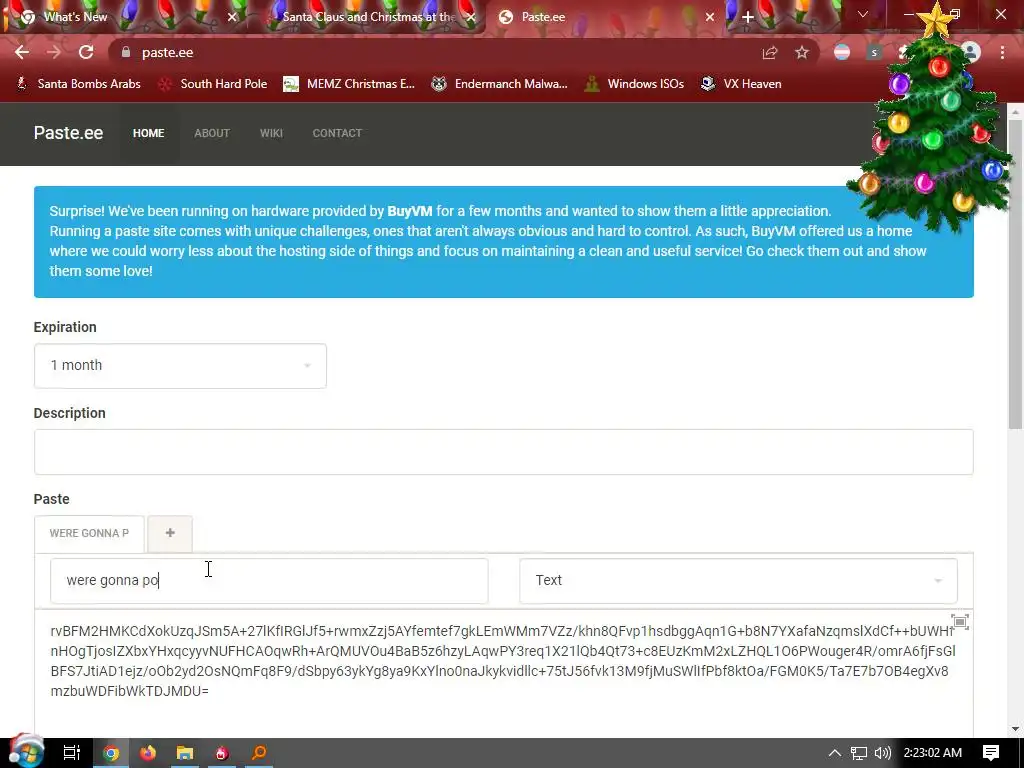
Task: Expand the Text syntax dropdown
Action: tap(738, 581)
